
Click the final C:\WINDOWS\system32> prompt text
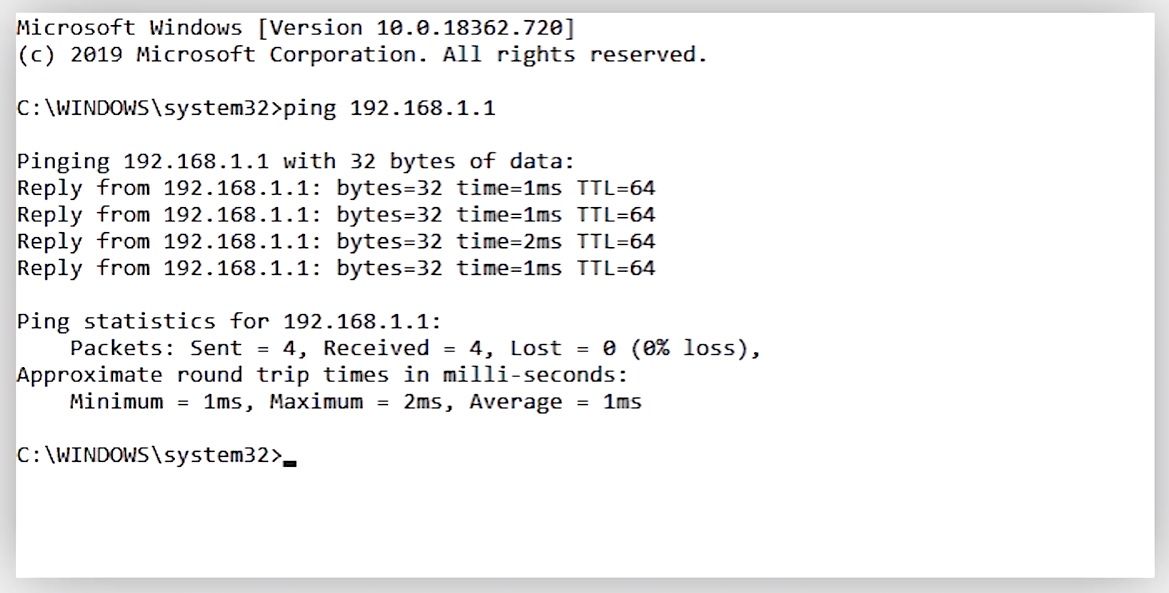point(150,454)
